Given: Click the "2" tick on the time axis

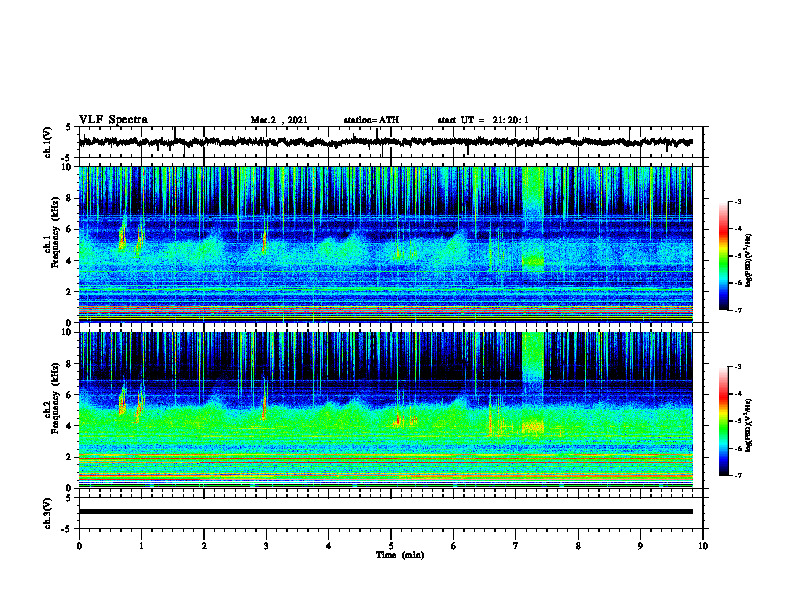Looking at the screenshot, I should point(204,546).
